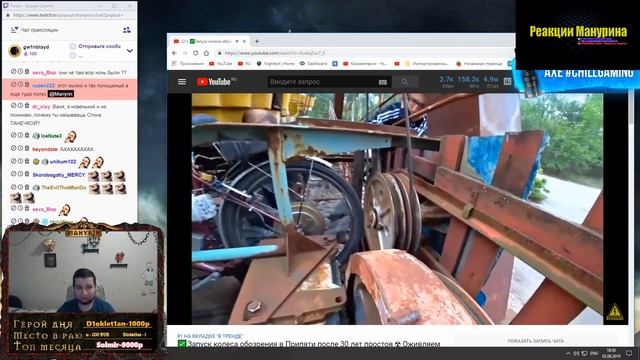
Task: Open YouTube hamburger guide menu
Action: (x=182, y=82)
